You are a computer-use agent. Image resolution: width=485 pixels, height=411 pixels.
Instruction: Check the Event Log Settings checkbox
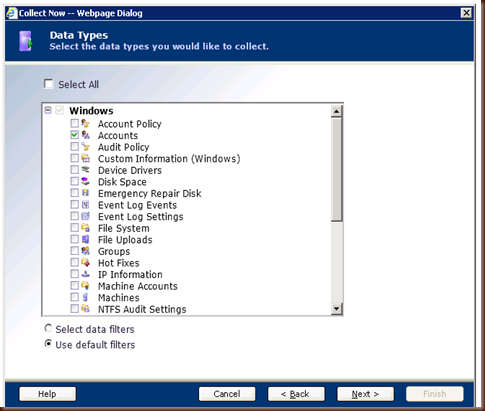pos(75,216)
